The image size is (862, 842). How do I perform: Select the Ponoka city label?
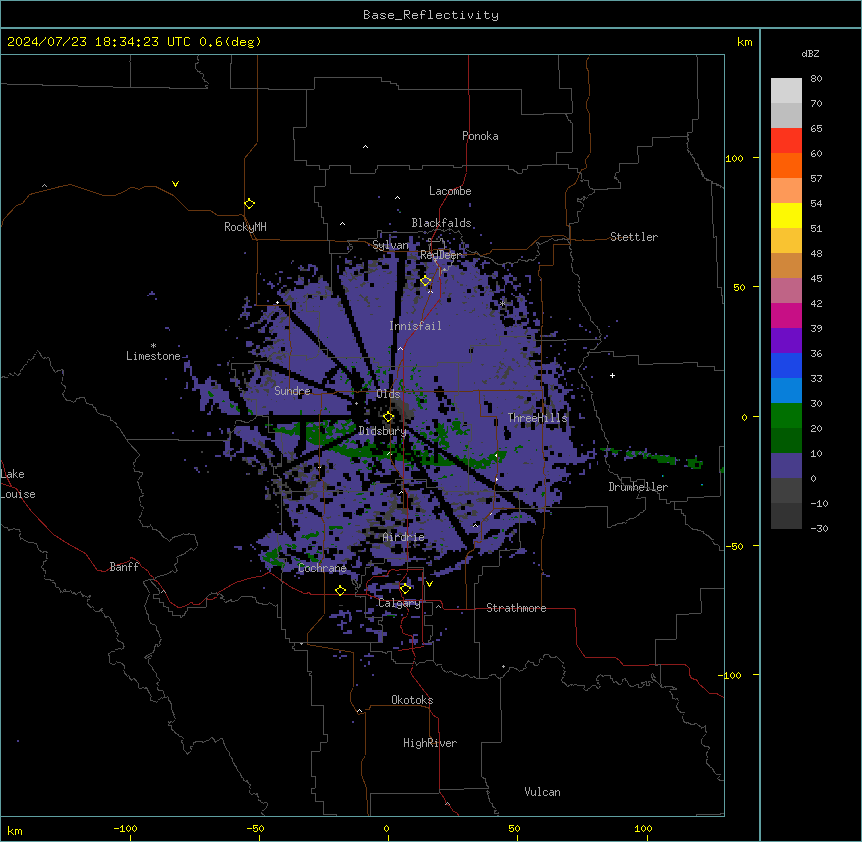(x=480, y=136)
